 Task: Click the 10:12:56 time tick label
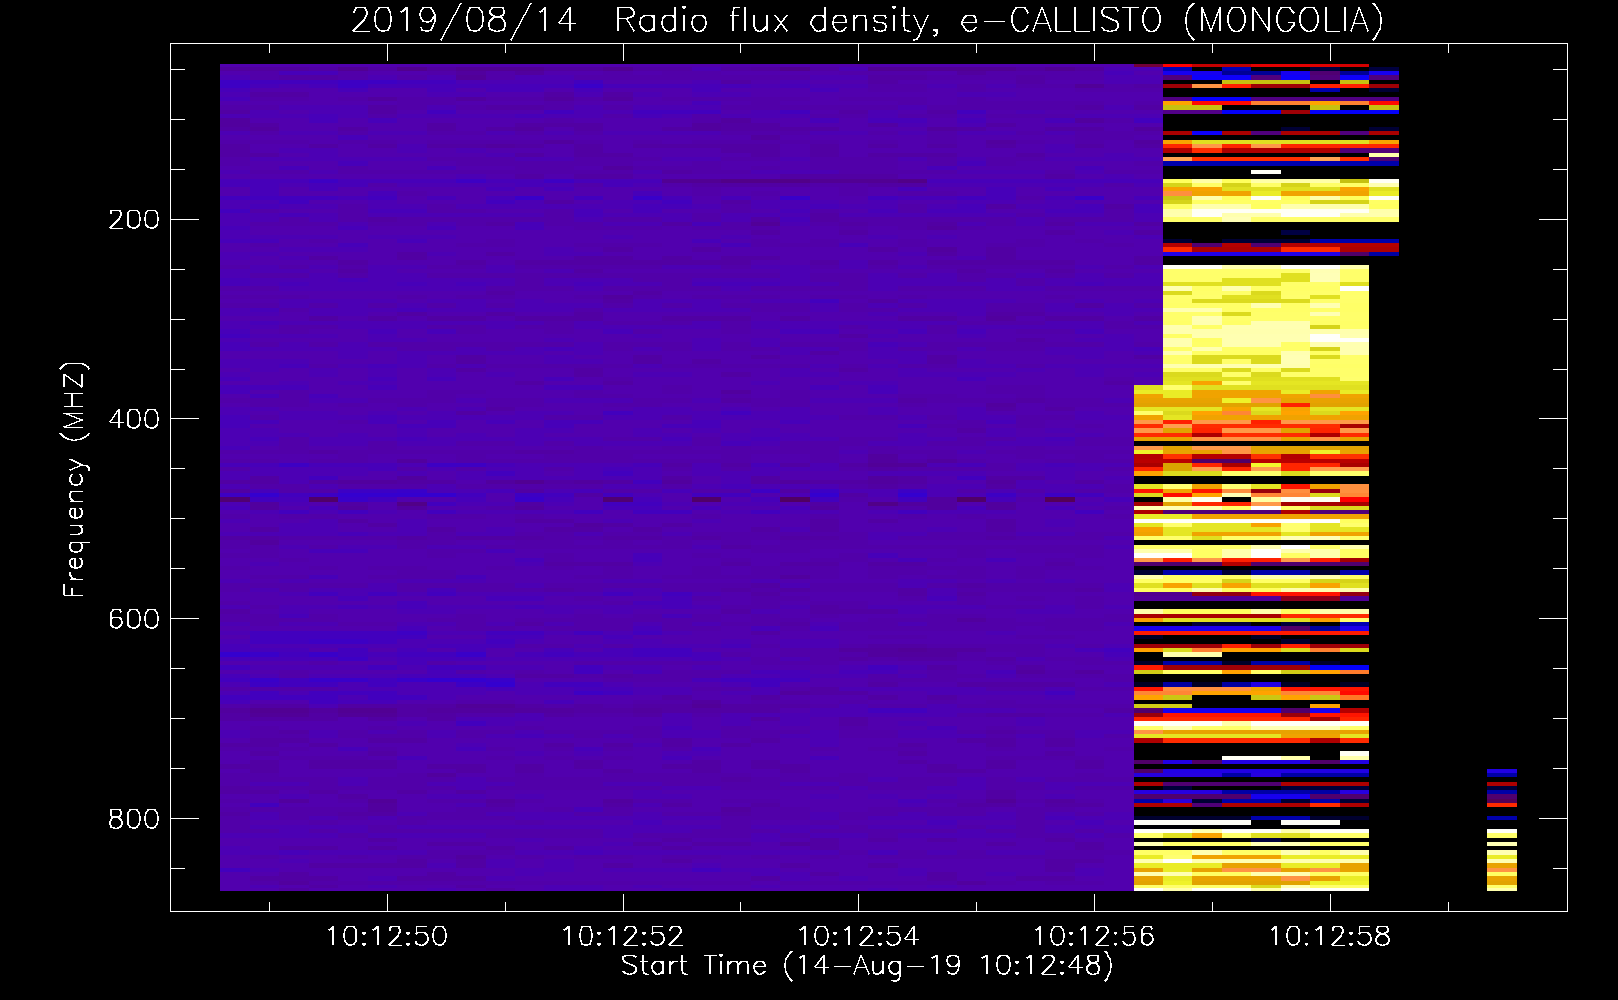coord(1094,937)
